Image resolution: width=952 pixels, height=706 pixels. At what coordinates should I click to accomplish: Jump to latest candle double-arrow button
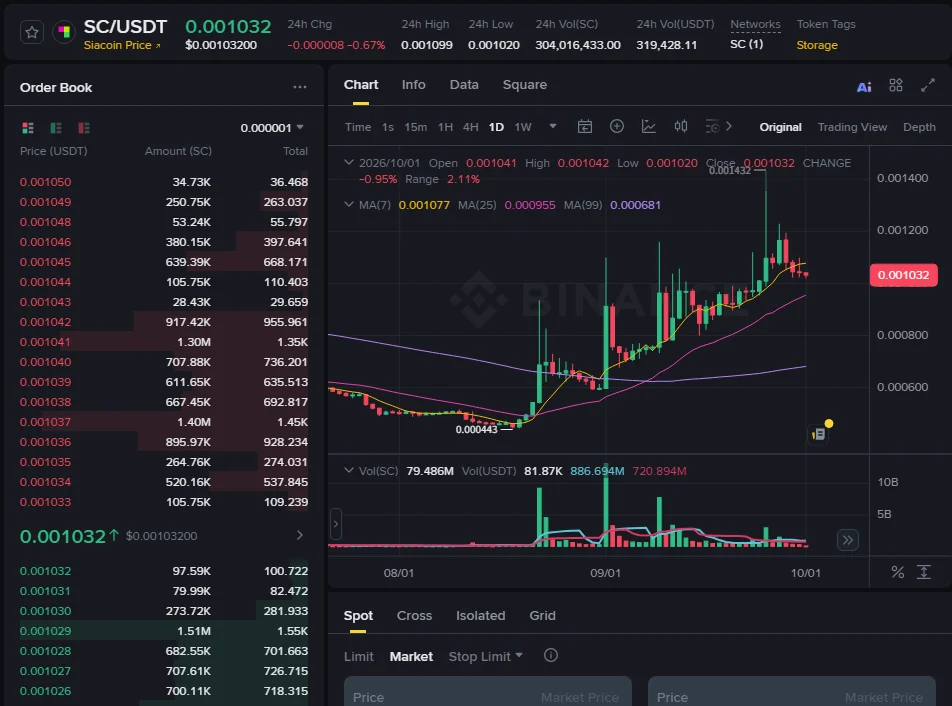point(848,540)
